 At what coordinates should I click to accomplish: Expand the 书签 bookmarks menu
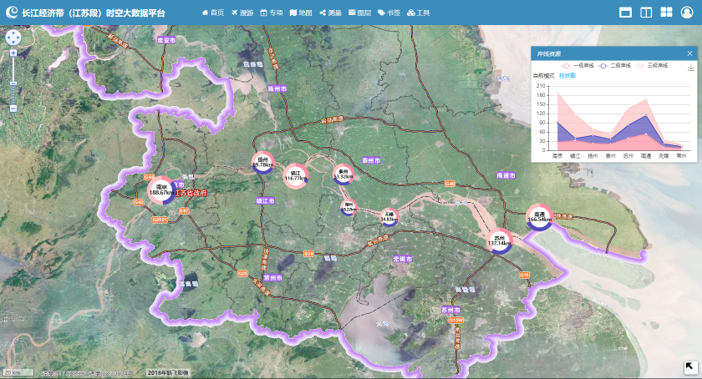click(389, 13)
